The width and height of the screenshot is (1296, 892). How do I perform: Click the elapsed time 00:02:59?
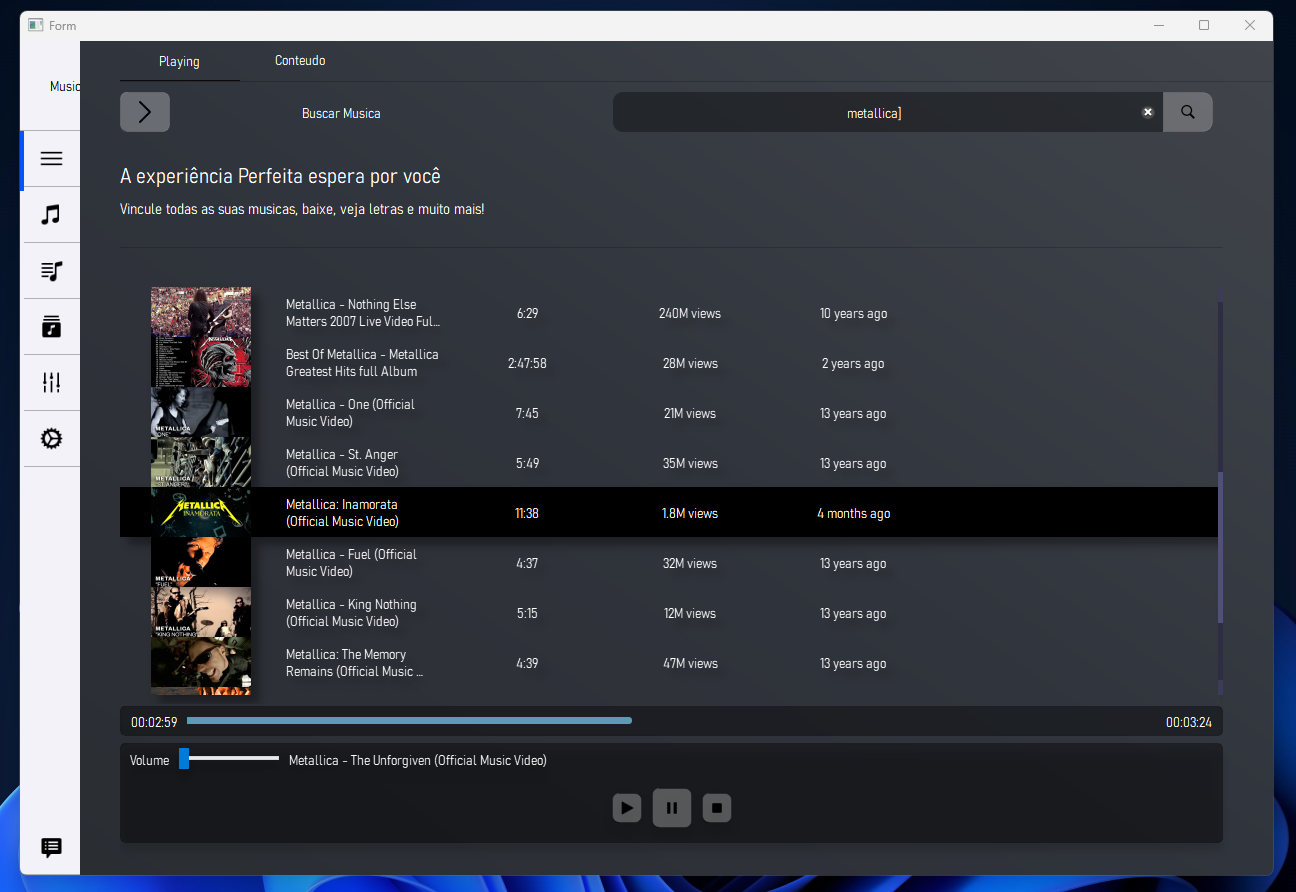coord(154,722)
